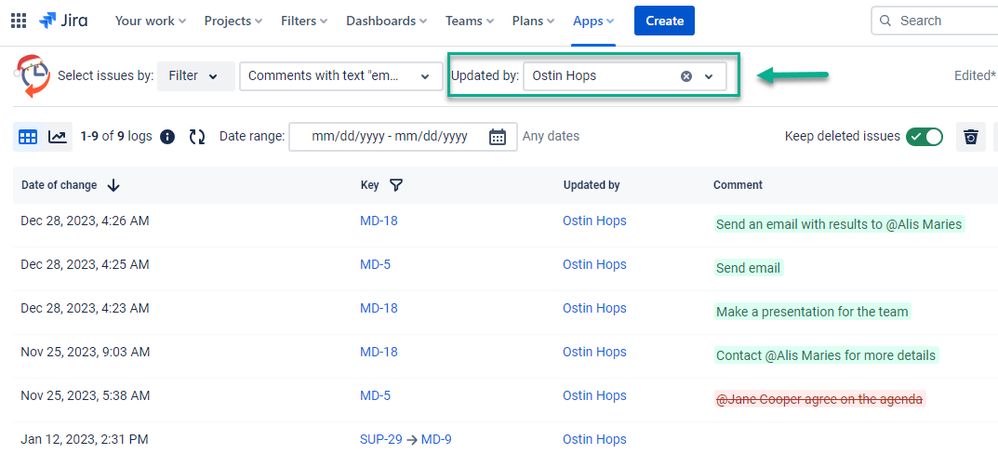Click the Updated by column header

tap(591, 185)
